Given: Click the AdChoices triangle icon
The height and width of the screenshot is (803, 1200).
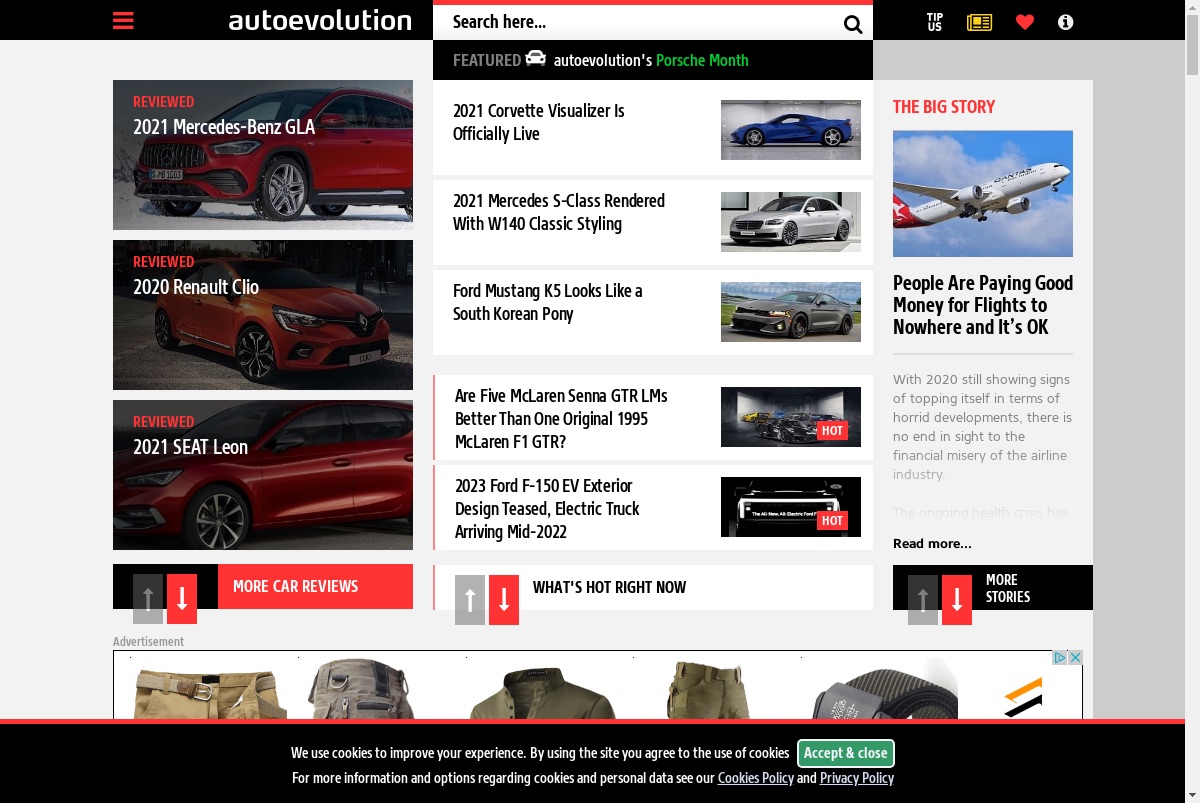Looking at the screenshot, I should click(x=1060, y=657).
